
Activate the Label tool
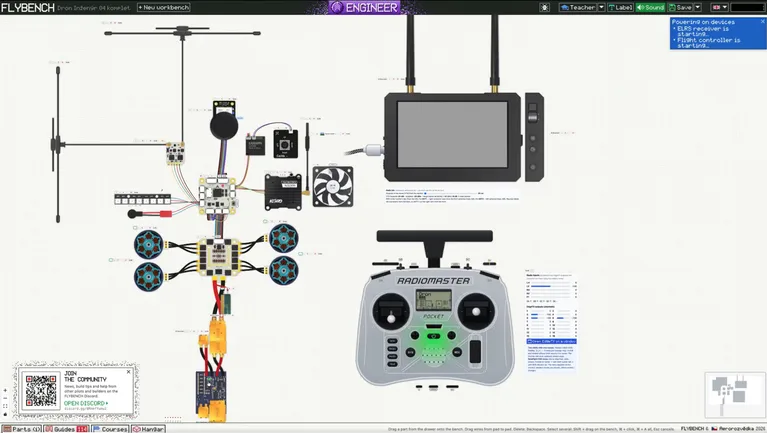(620, 7)
